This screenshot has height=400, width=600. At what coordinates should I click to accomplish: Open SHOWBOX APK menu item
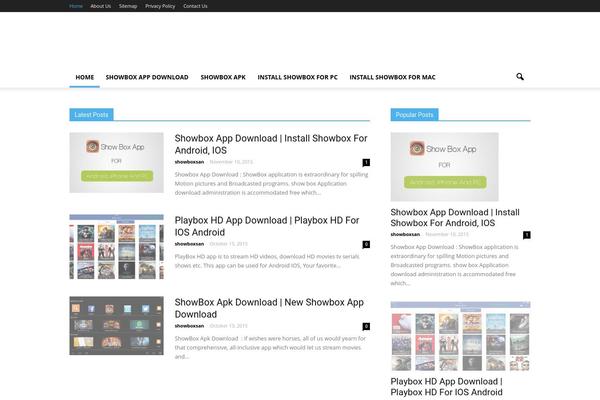(223, 77)
